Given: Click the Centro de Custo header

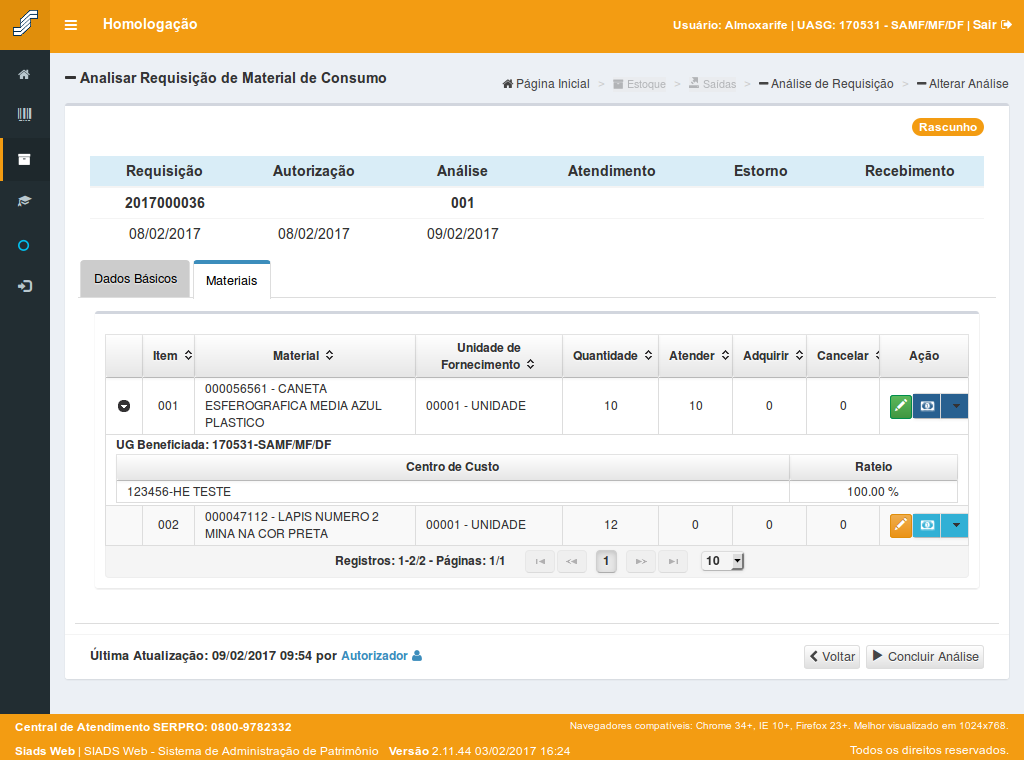Looking at the screenshot, I should [x=453, y=467].
